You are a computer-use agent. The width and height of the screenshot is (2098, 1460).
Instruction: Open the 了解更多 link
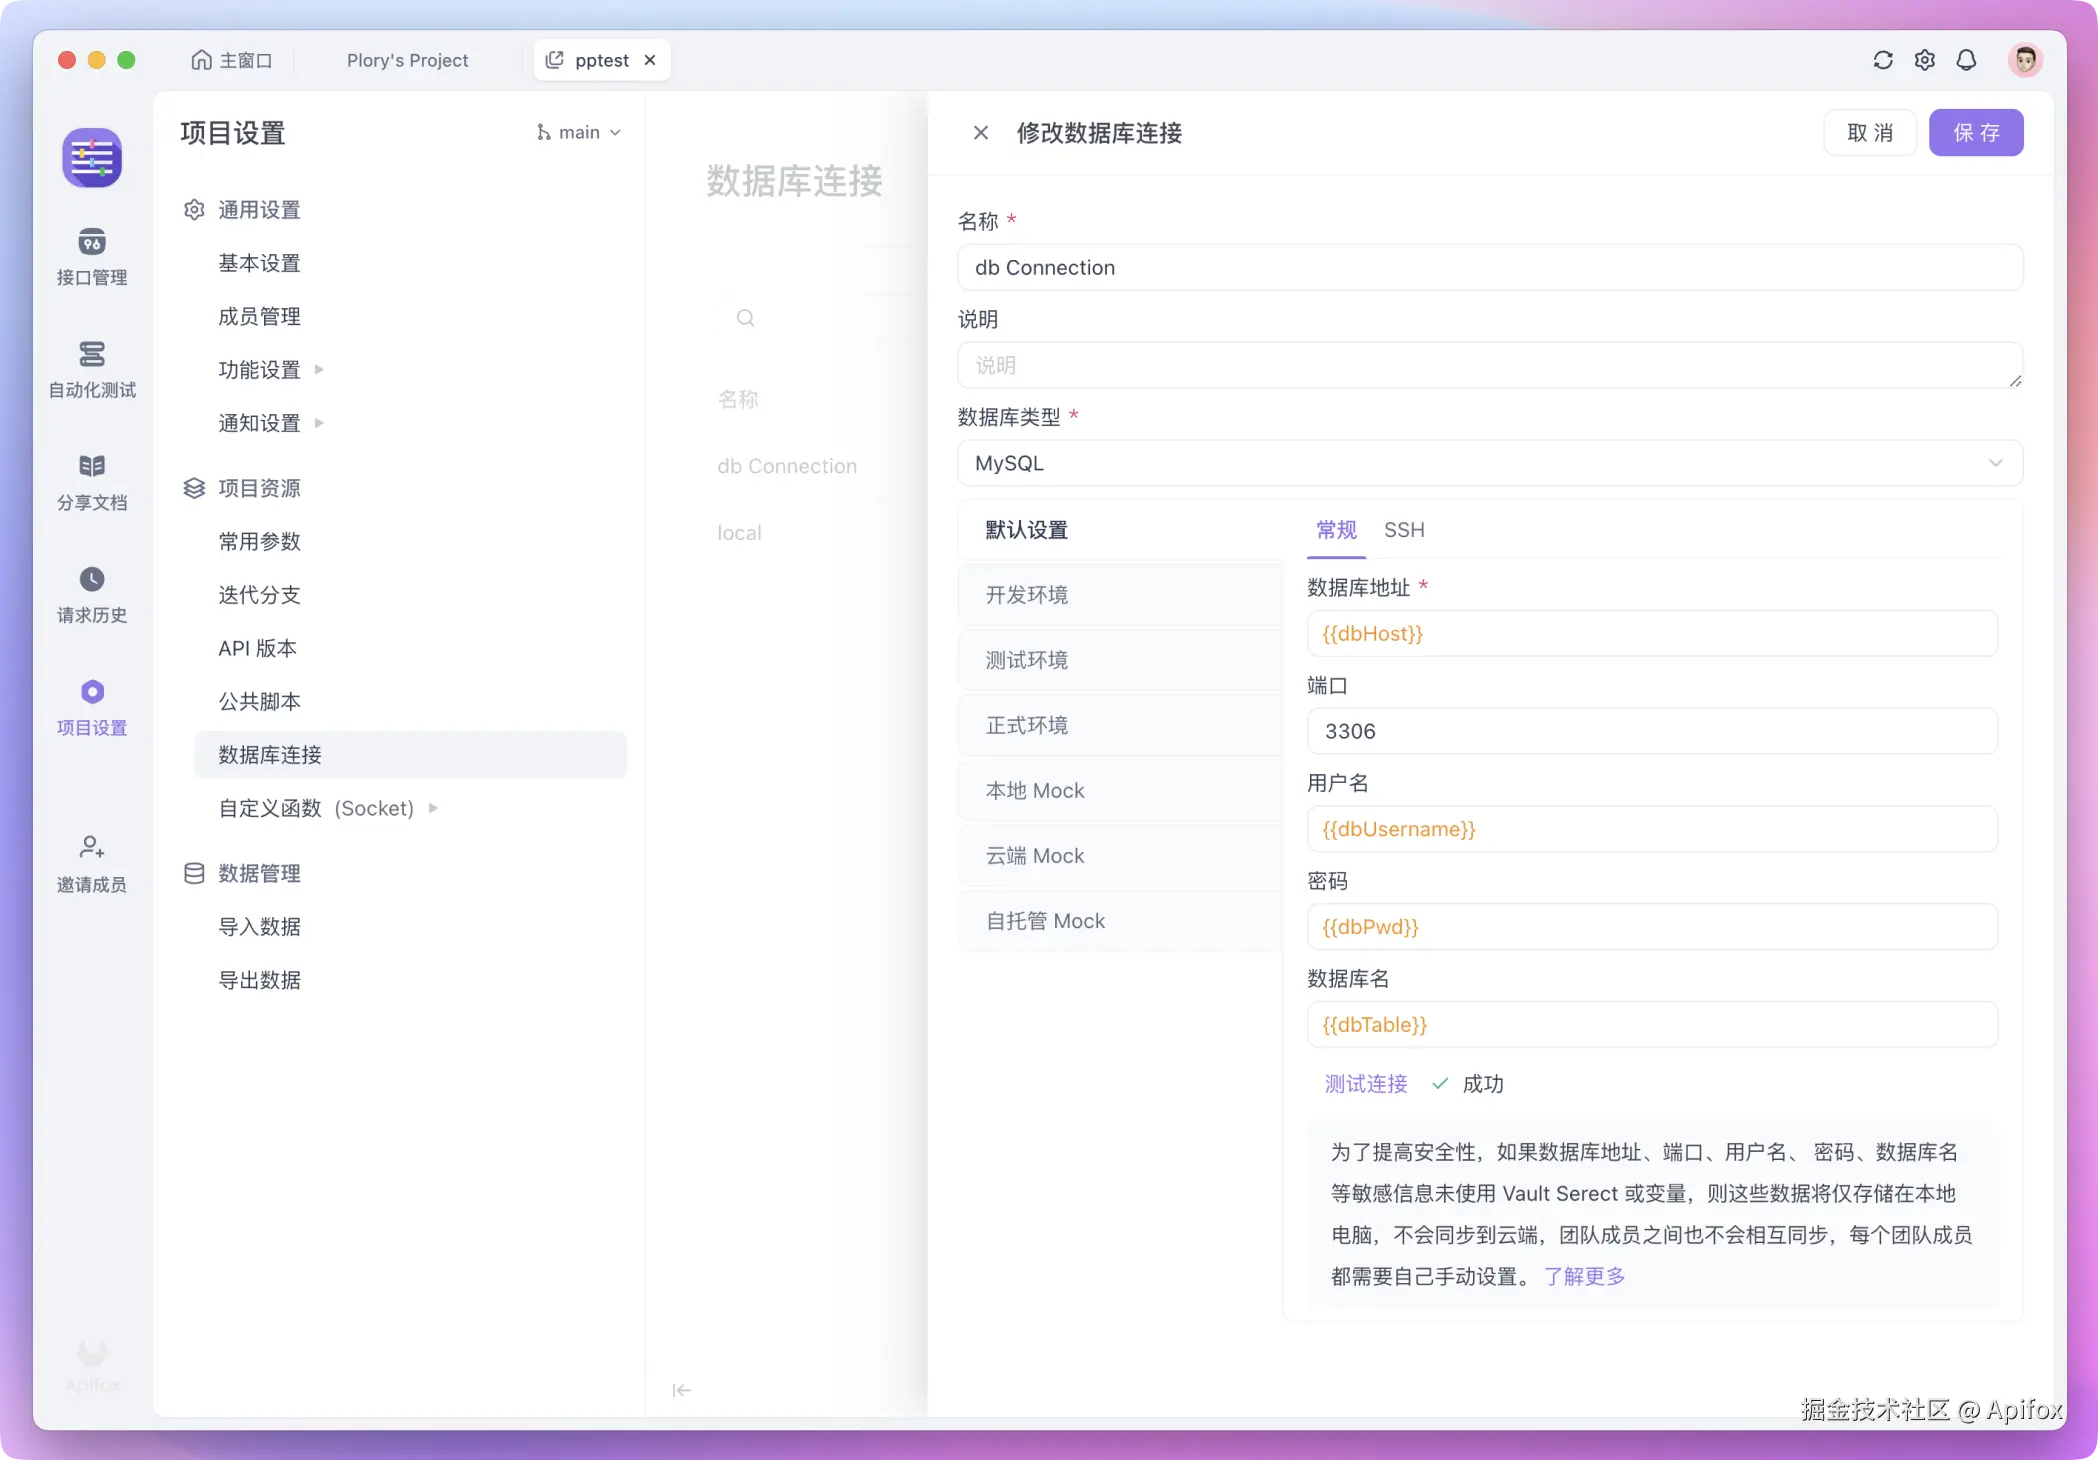pos(1584,1276)
